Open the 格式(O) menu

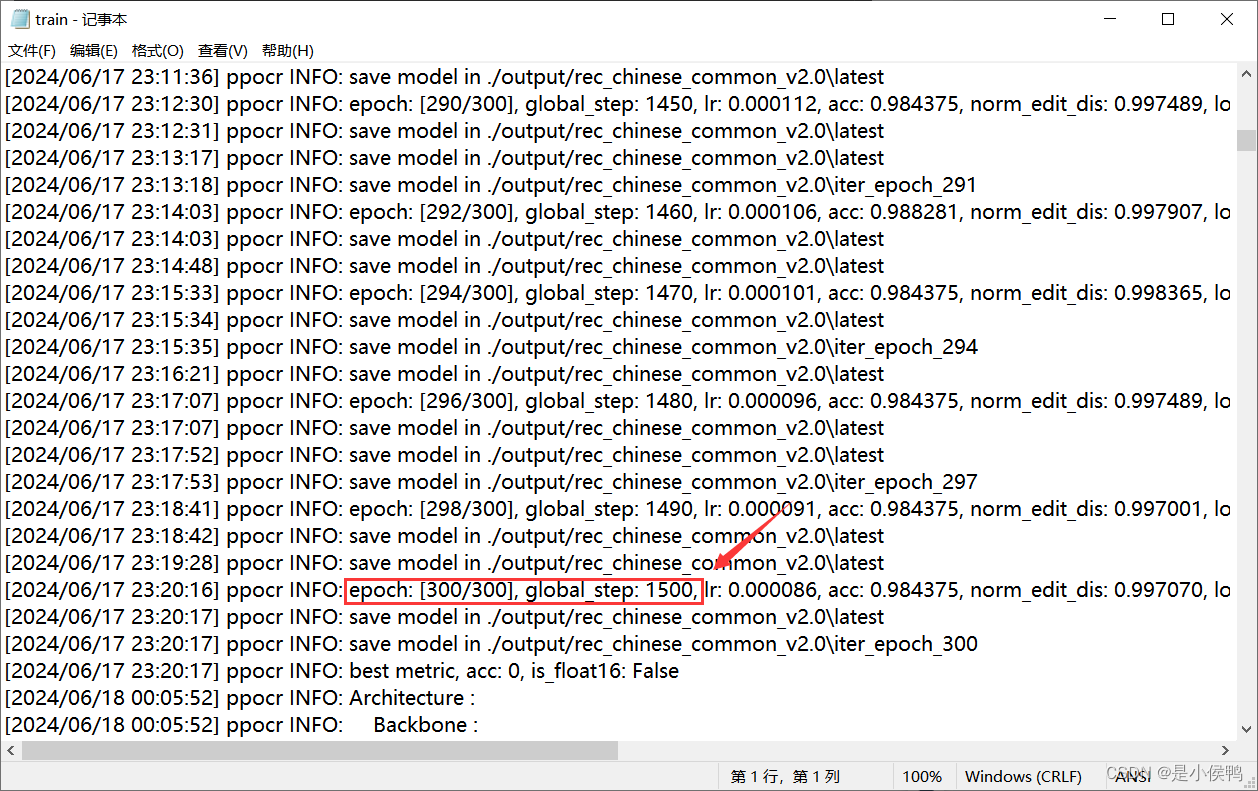pos(157,50)
